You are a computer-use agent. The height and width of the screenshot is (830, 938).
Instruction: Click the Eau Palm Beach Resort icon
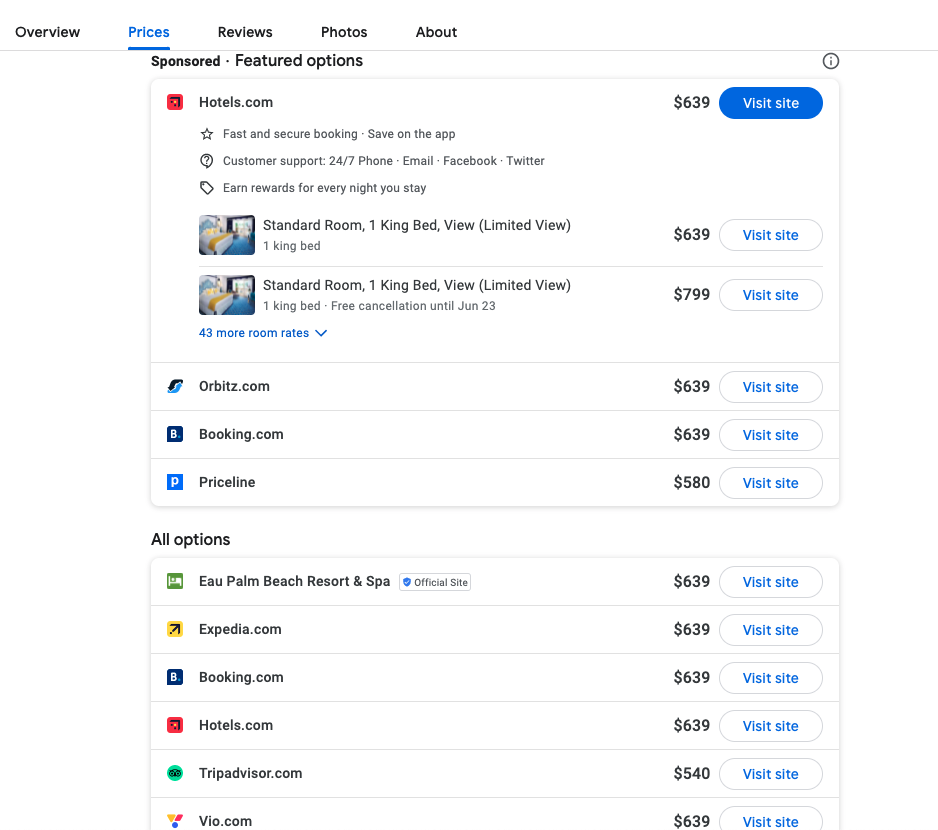tap(175, 581)
